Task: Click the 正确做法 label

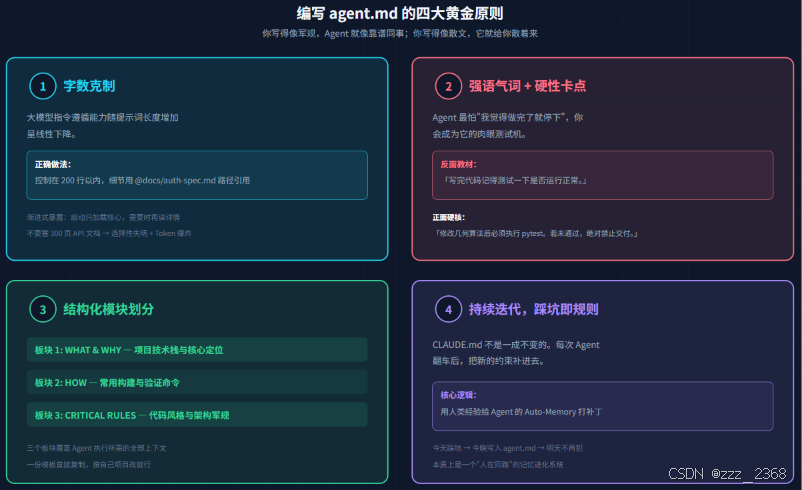Action: (x=53, y=164)
